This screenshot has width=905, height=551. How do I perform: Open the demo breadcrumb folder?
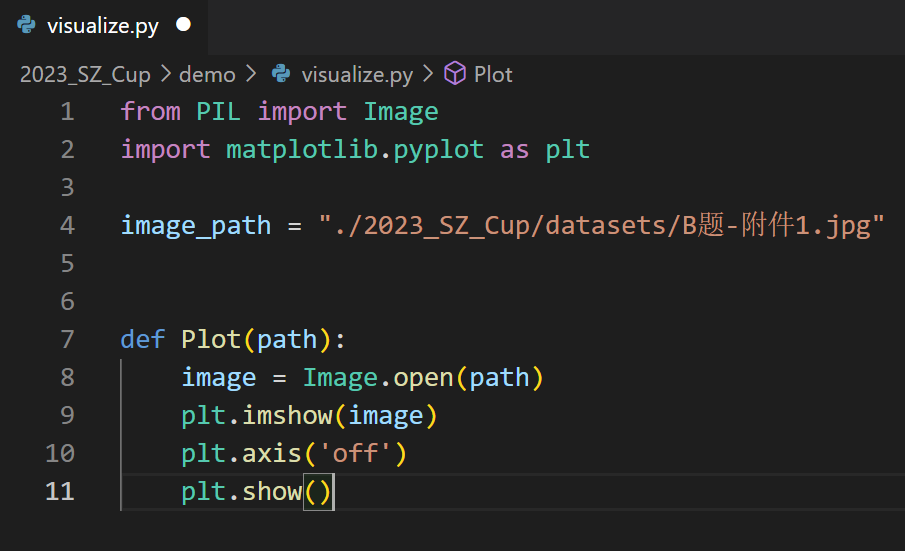tap(207, 74)
